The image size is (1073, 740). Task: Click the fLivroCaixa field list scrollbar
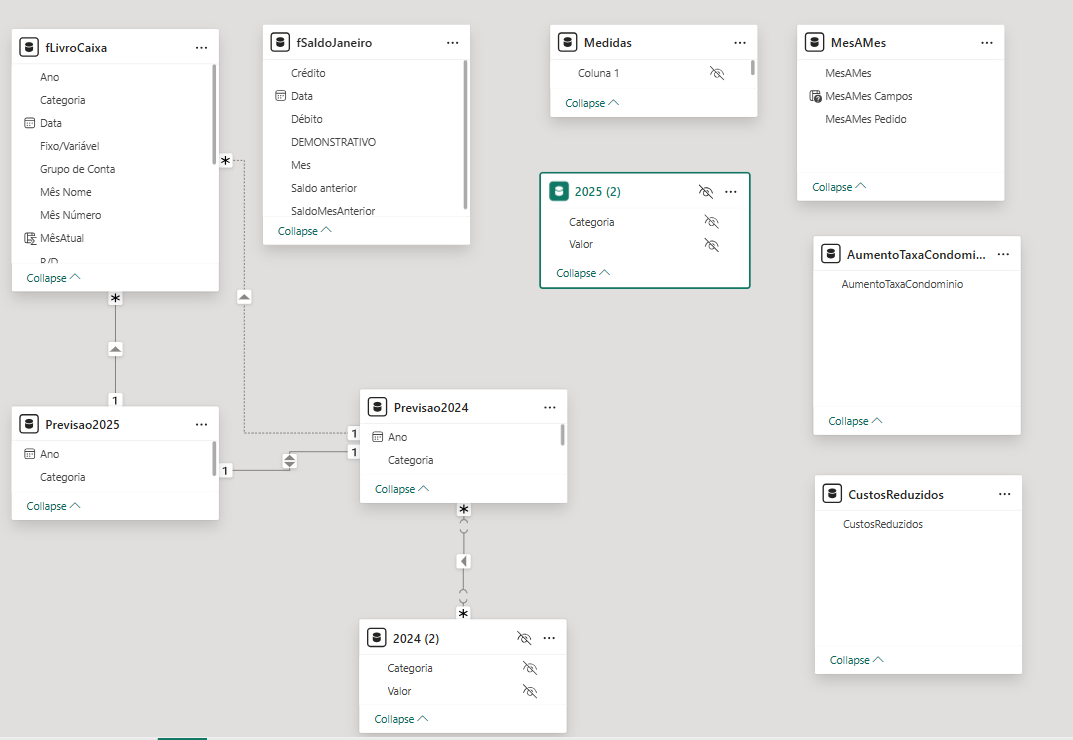214,114
